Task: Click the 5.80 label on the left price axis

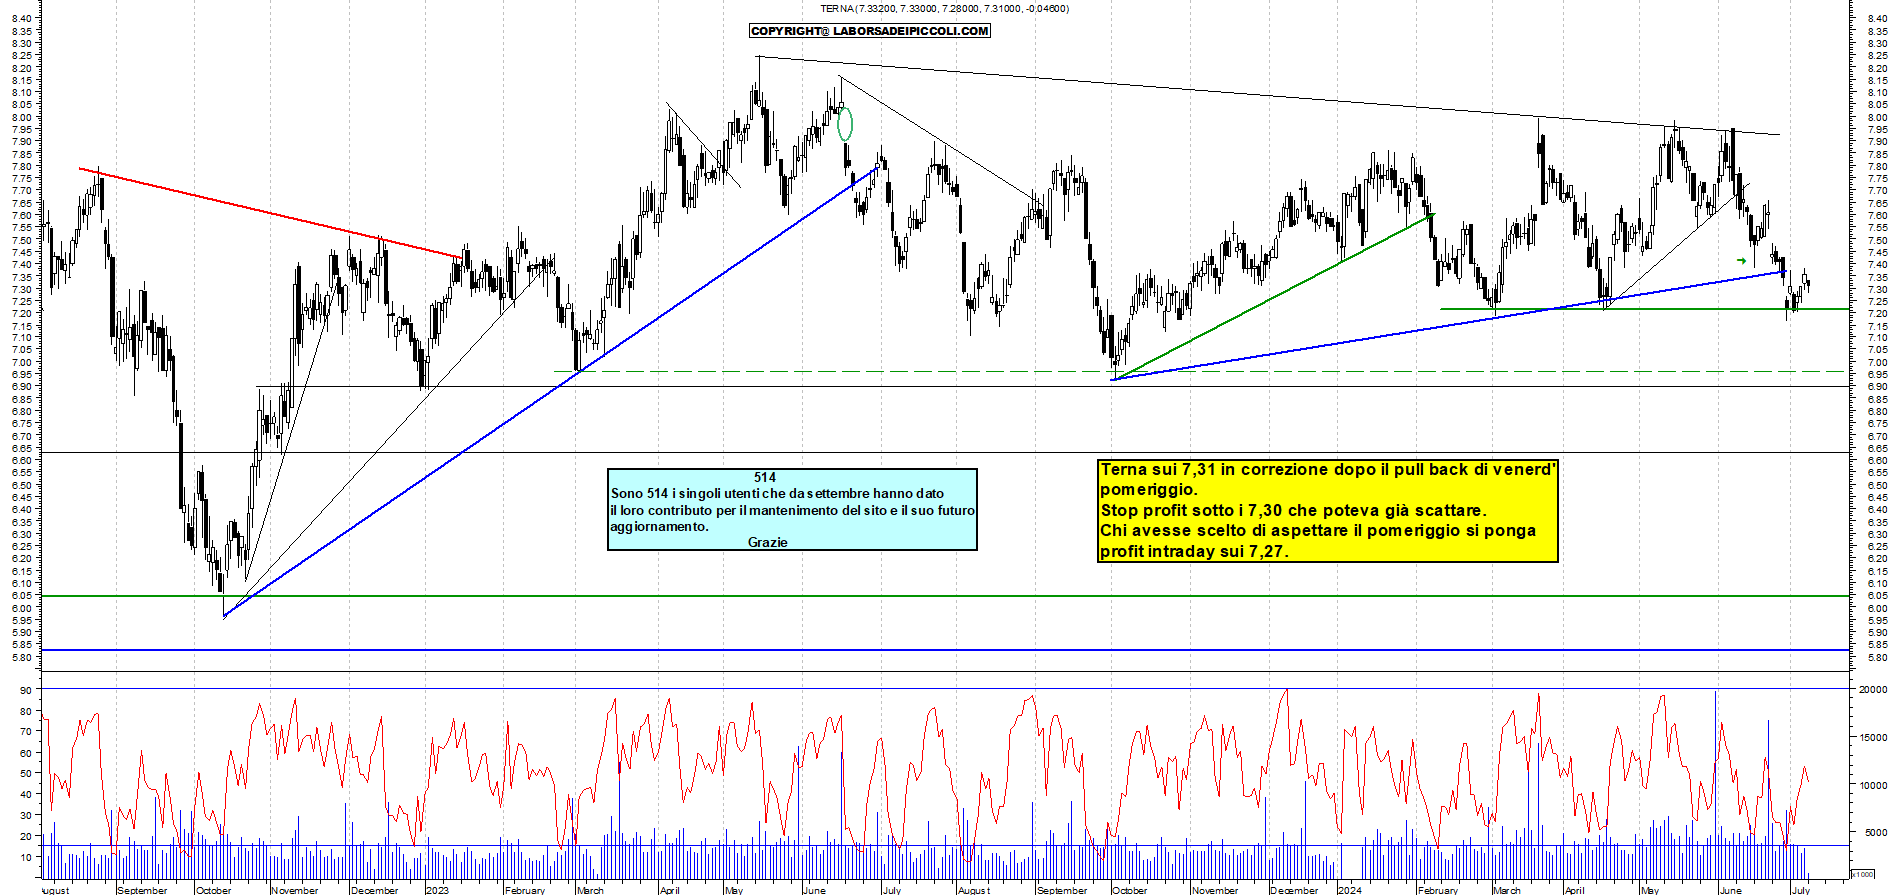Action: pyautogui.click(x=22, y=657)
